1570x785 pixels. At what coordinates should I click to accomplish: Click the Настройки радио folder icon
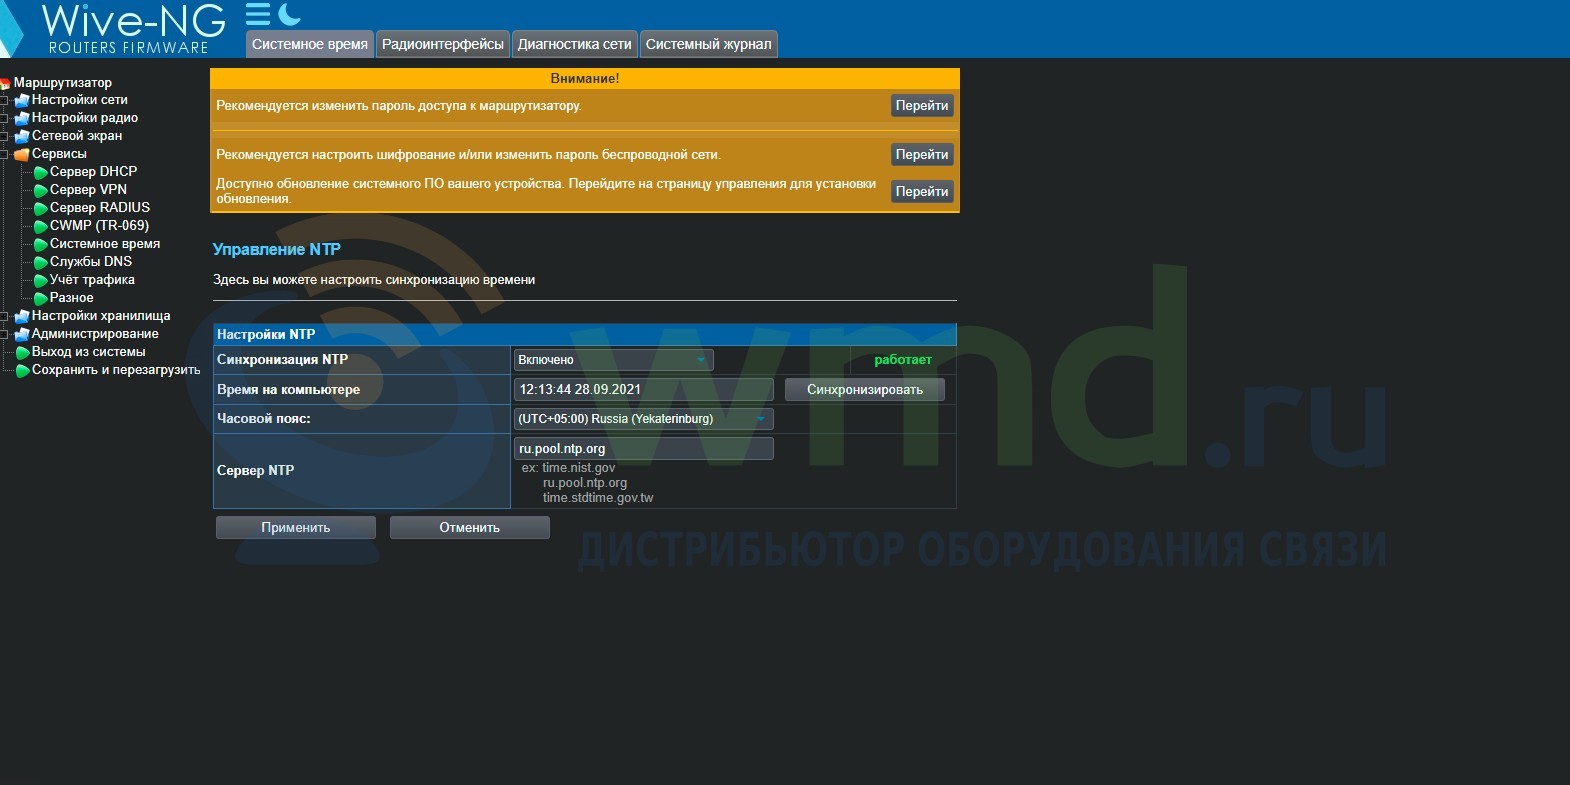coord(22,118)
